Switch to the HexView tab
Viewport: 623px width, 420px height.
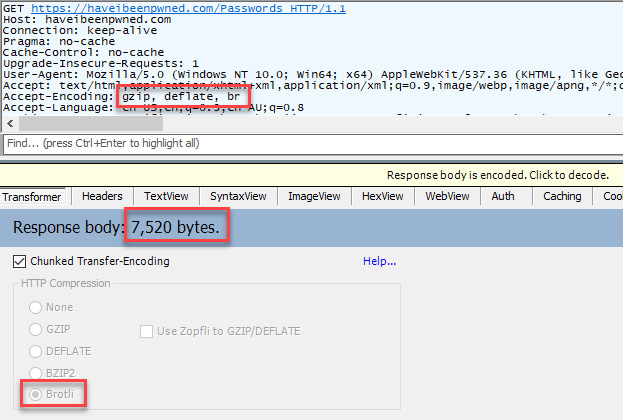tap(383, 196)
